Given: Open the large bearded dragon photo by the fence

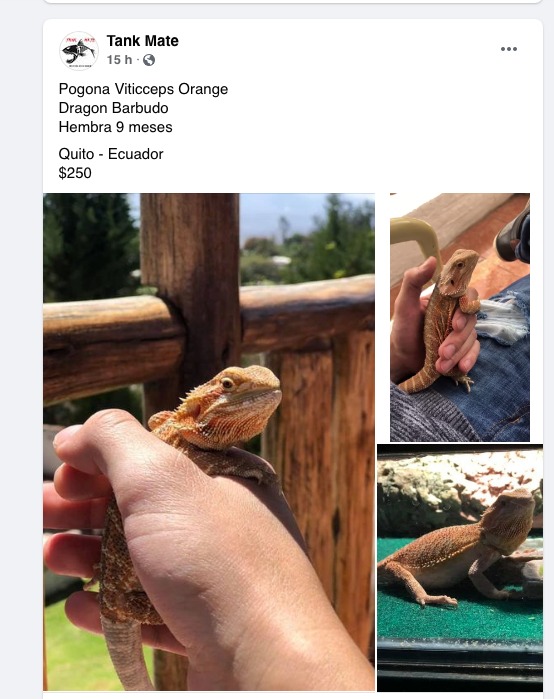Looking at the screenshot, I should (x=209, y=442).
